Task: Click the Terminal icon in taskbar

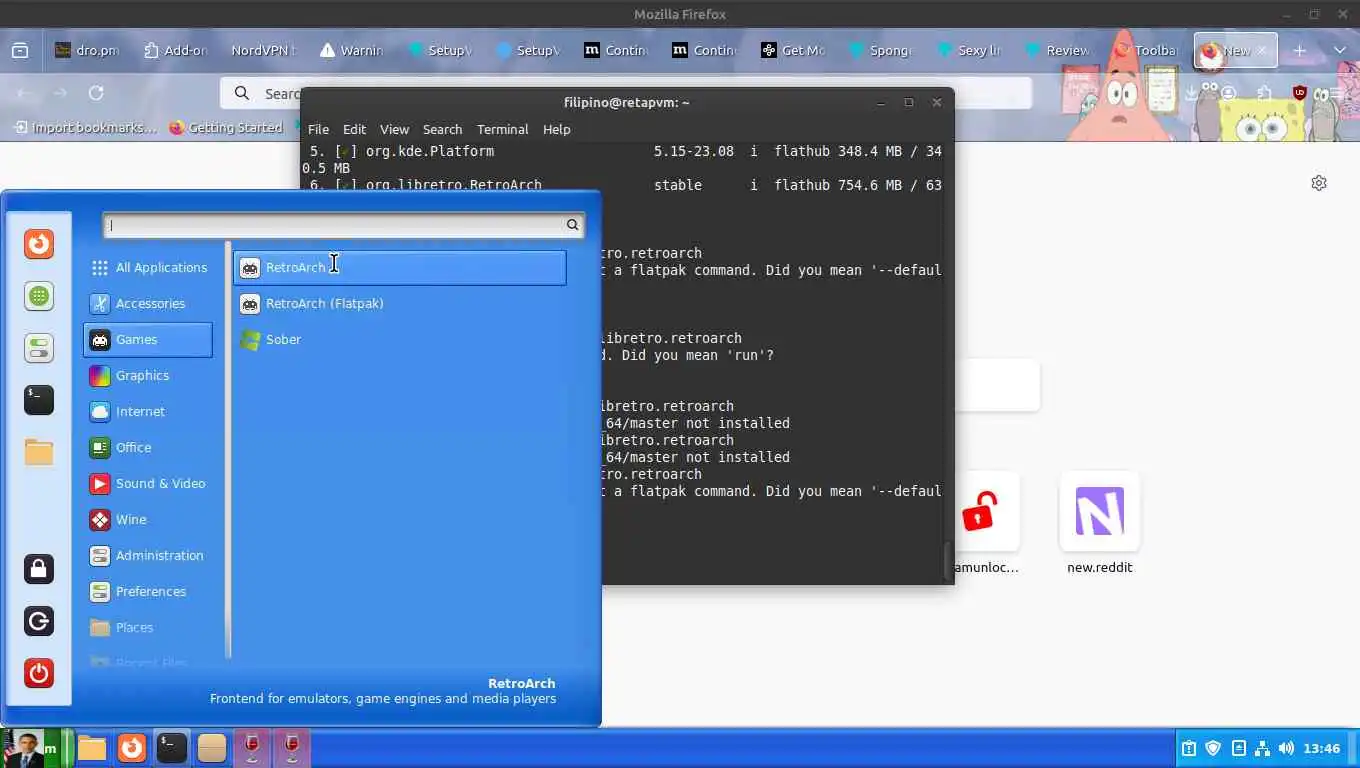Action: pos(172,748)
